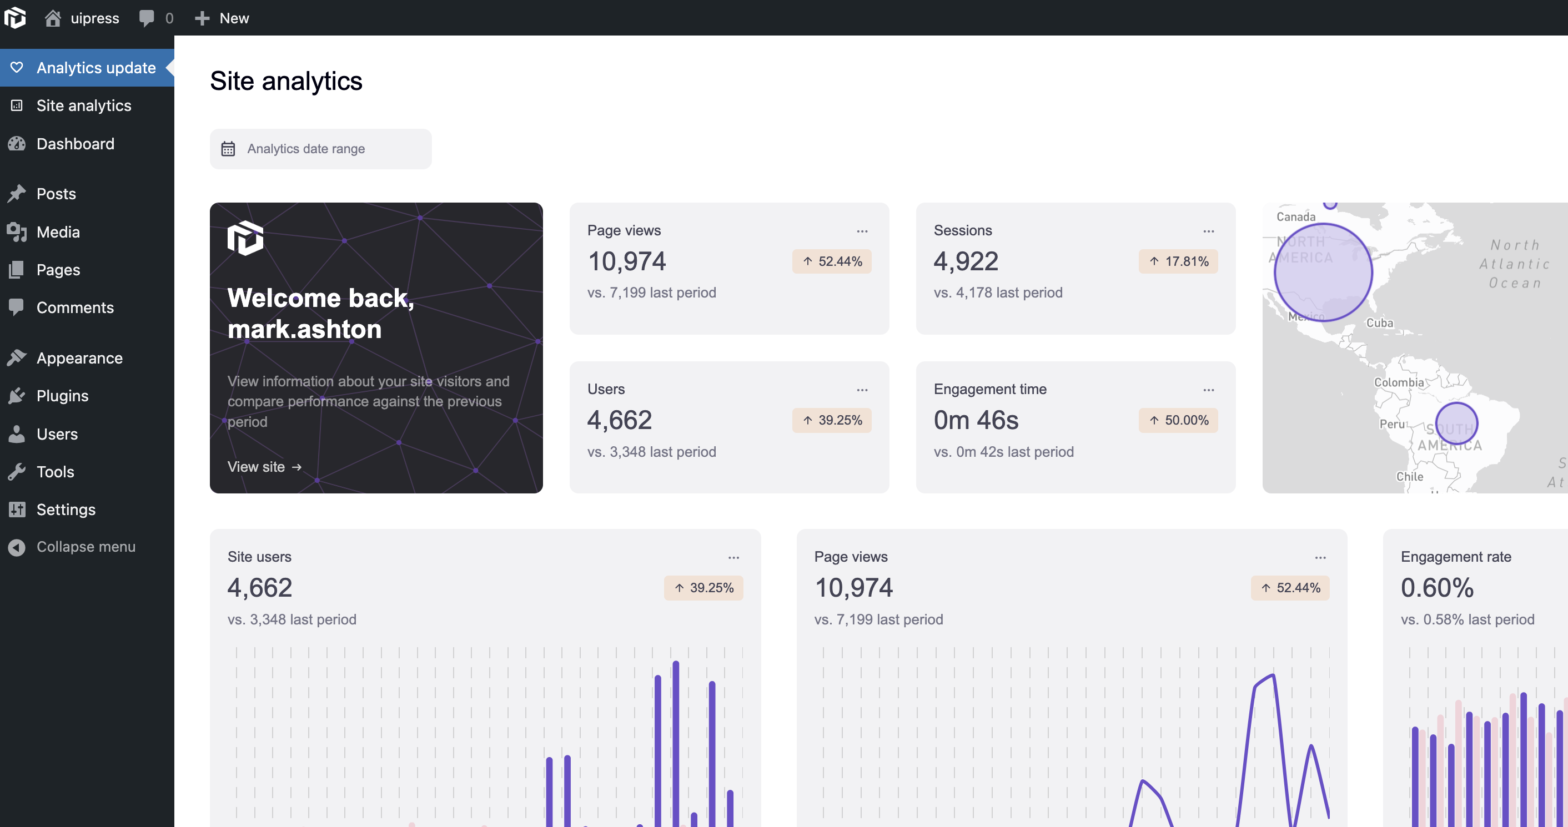
Task: Open the Sessions card three-dot menu
Action: [1209, 231]
